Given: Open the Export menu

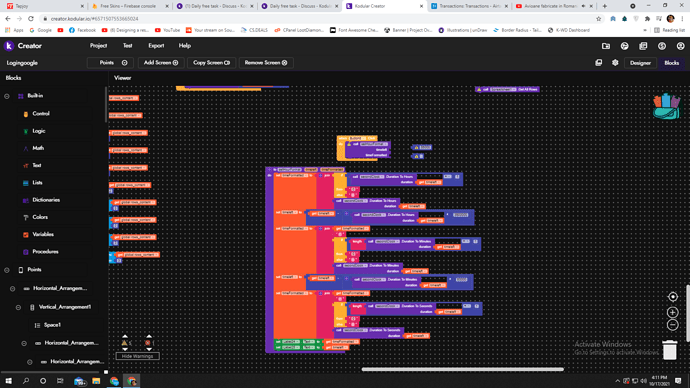Looking at the screenshot, I should tap(156, 46).
